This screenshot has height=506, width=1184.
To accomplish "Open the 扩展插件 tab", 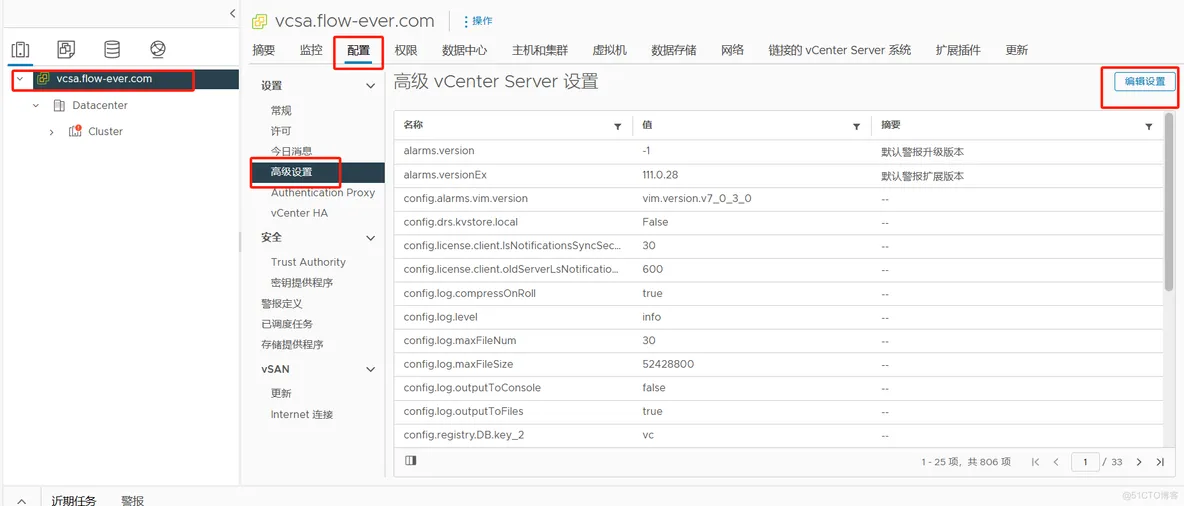I will point(958,51).
